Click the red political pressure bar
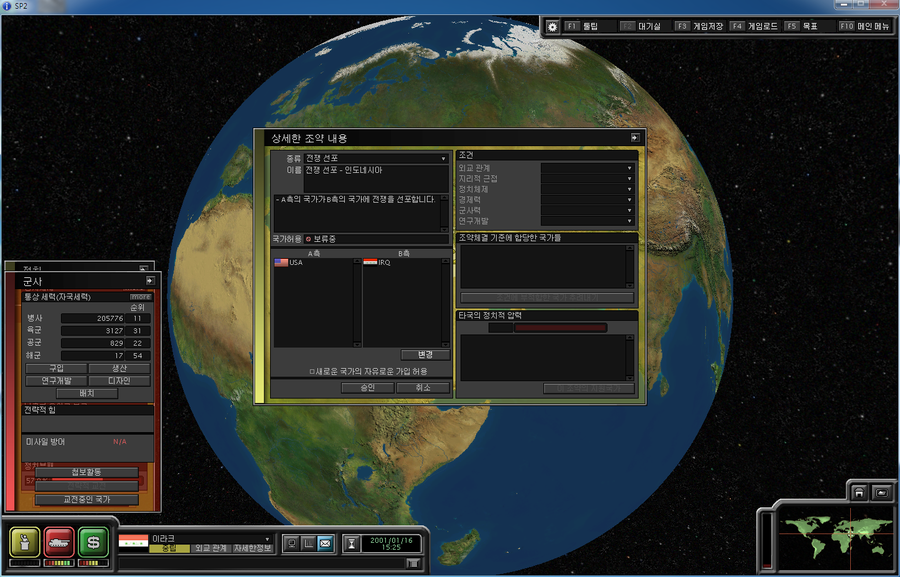 click(560, 328)
